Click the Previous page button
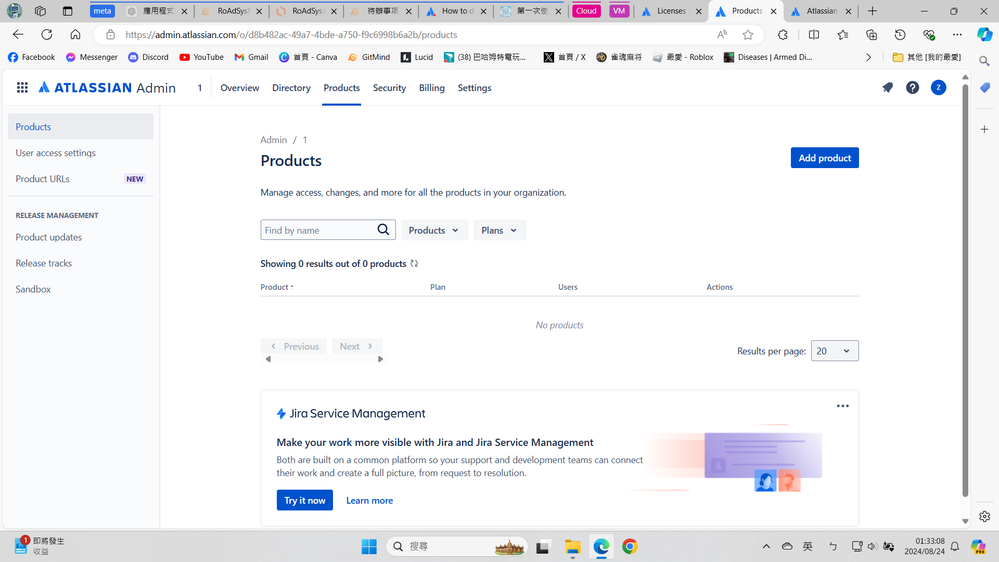This screenshot has width=999, height=562. 294,347
